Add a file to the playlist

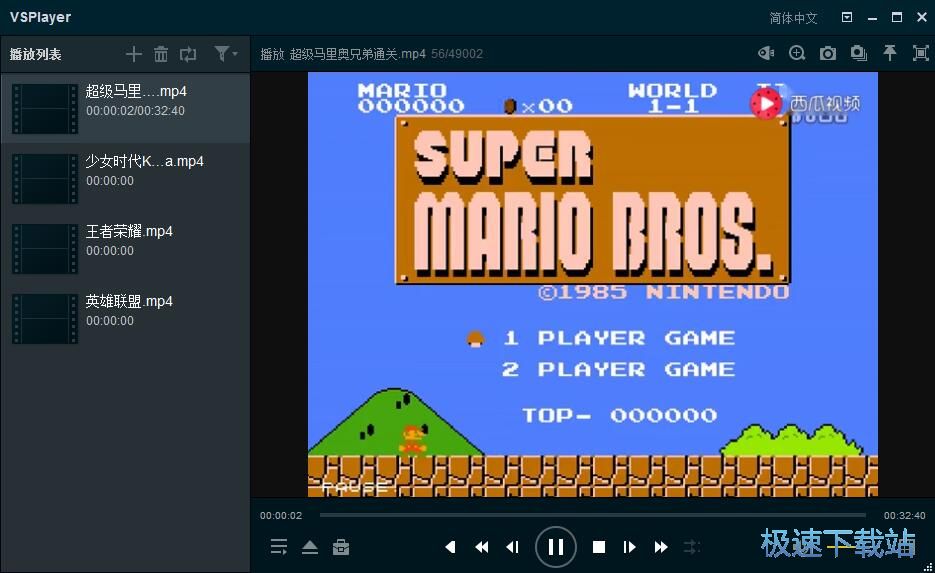pos(134,54)
